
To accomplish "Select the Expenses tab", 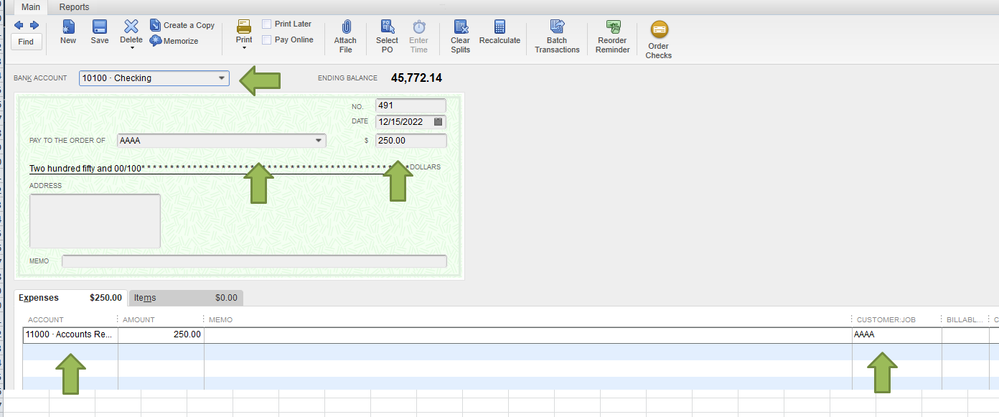I will point(70,297).
